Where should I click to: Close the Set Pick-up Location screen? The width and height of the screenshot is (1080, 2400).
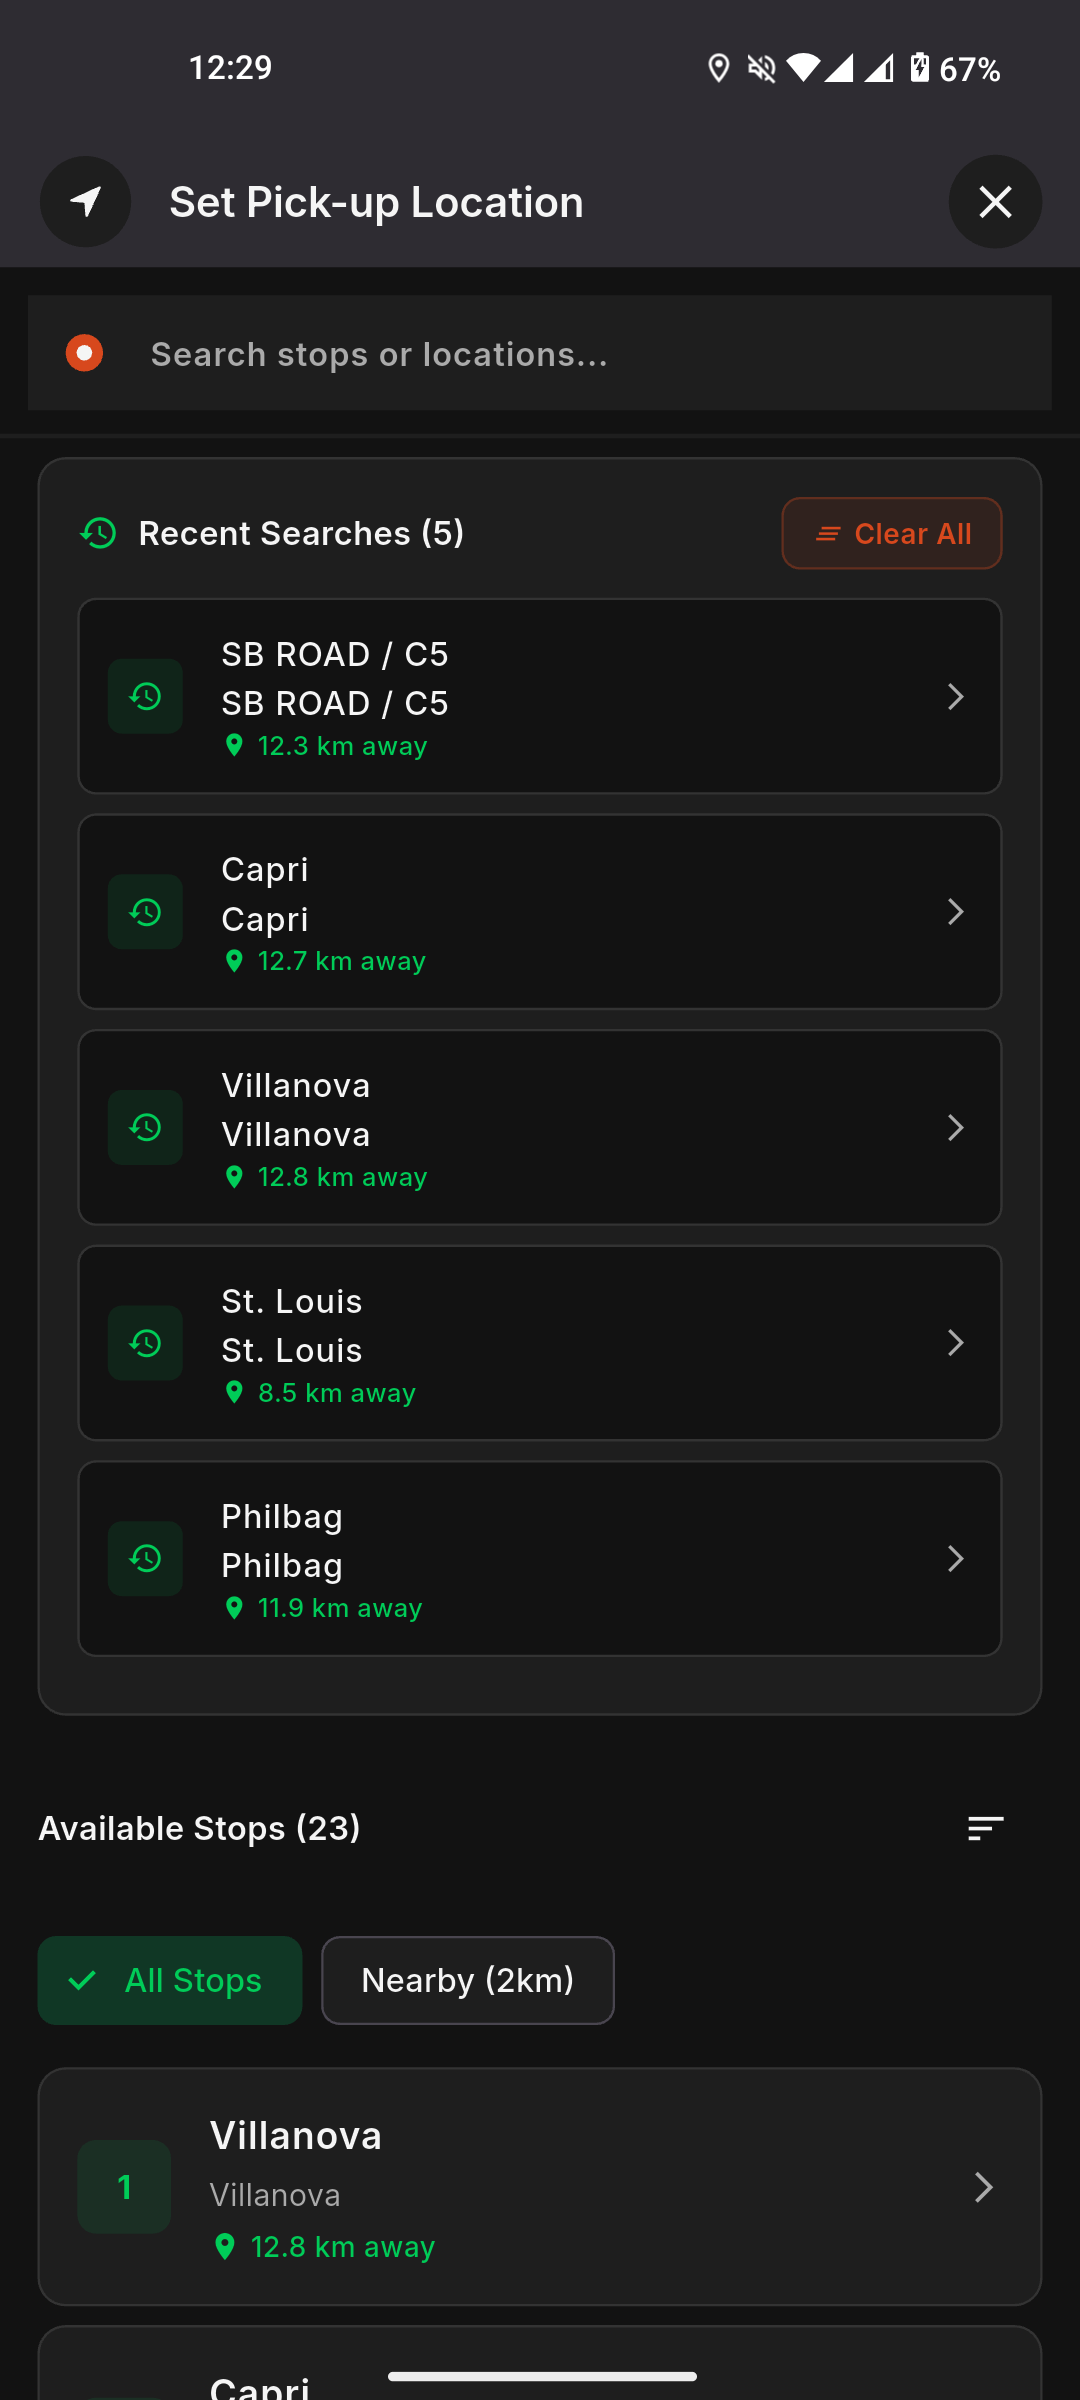click(995, 202)
